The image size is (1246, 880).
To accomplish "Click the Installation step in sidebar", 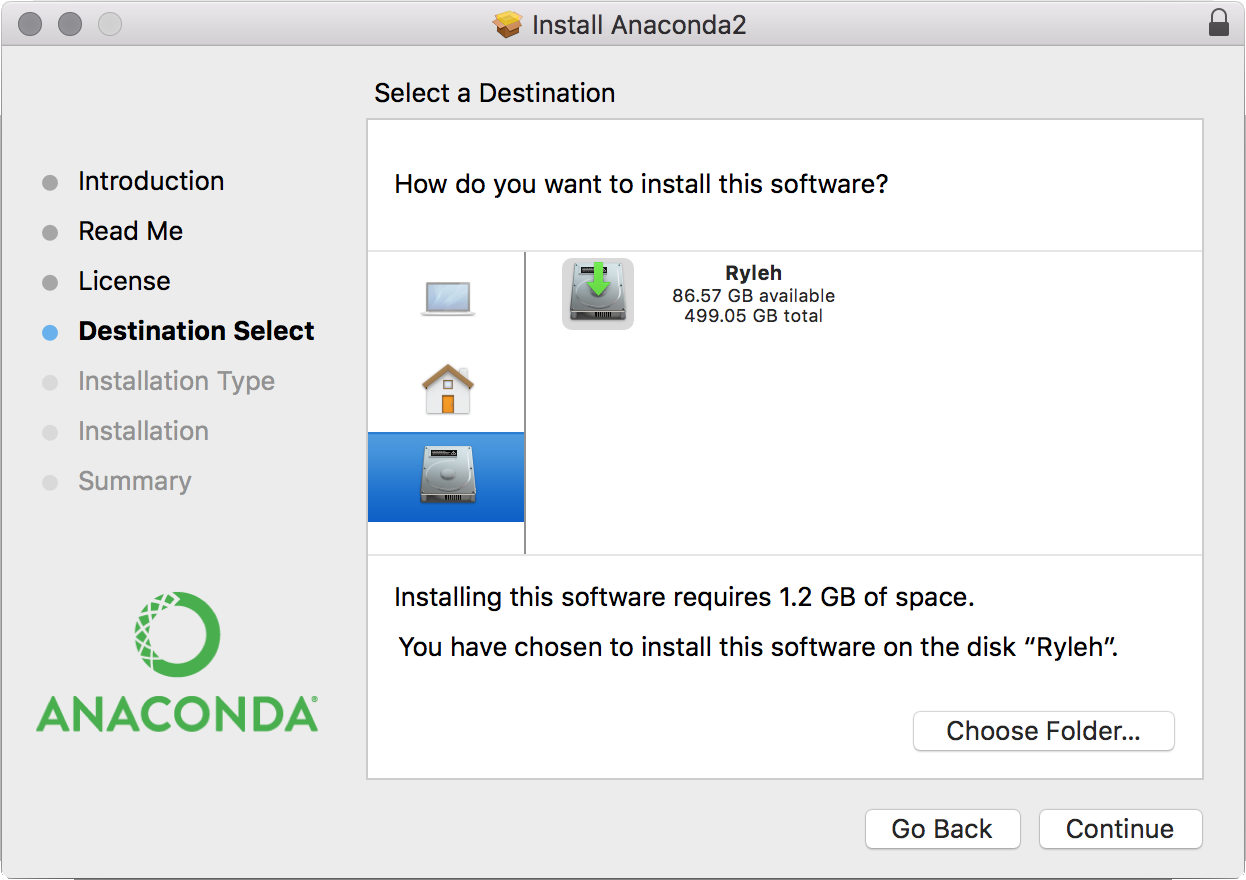I will pyautogui.click(x=143, y=431).
